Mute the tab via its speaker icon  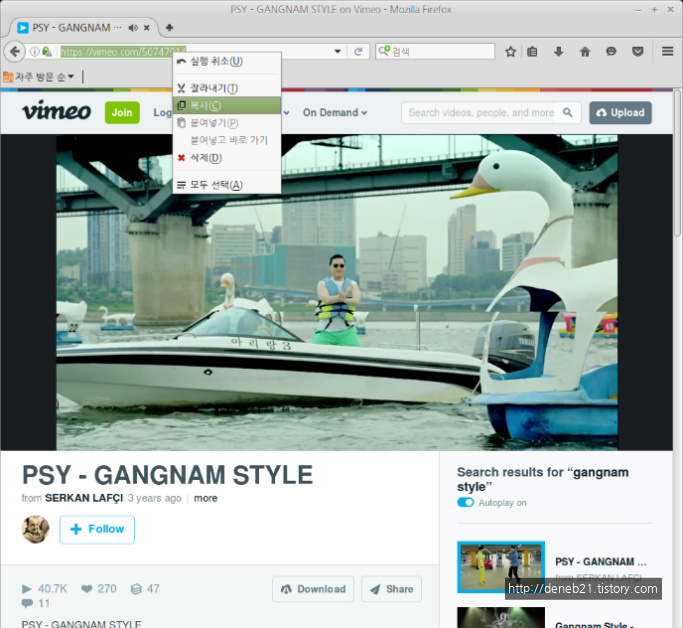pos(133,27)
